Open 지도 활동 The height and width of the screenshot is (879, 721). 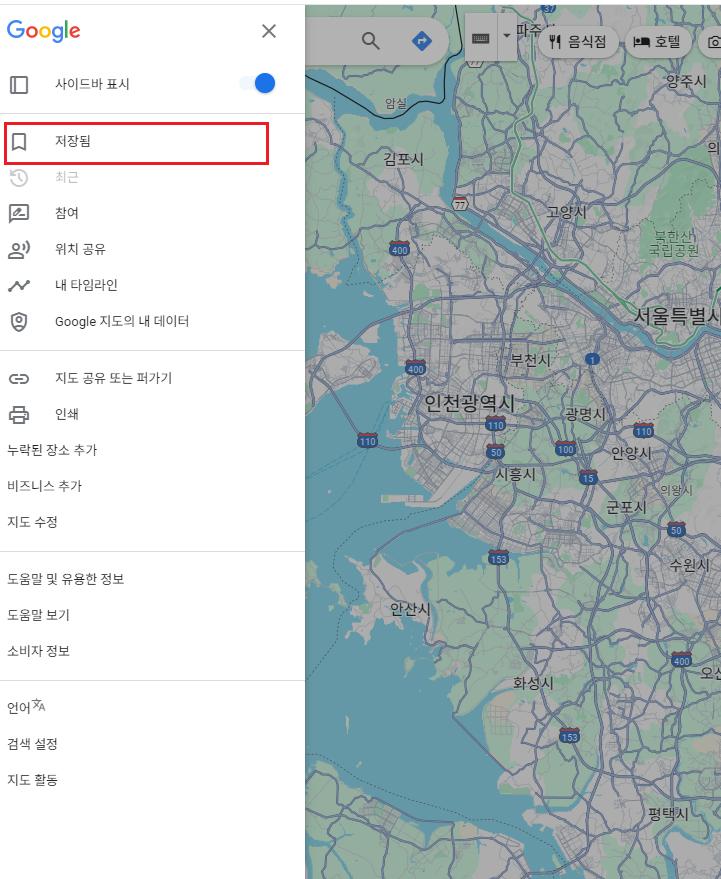tap(32, 780)
